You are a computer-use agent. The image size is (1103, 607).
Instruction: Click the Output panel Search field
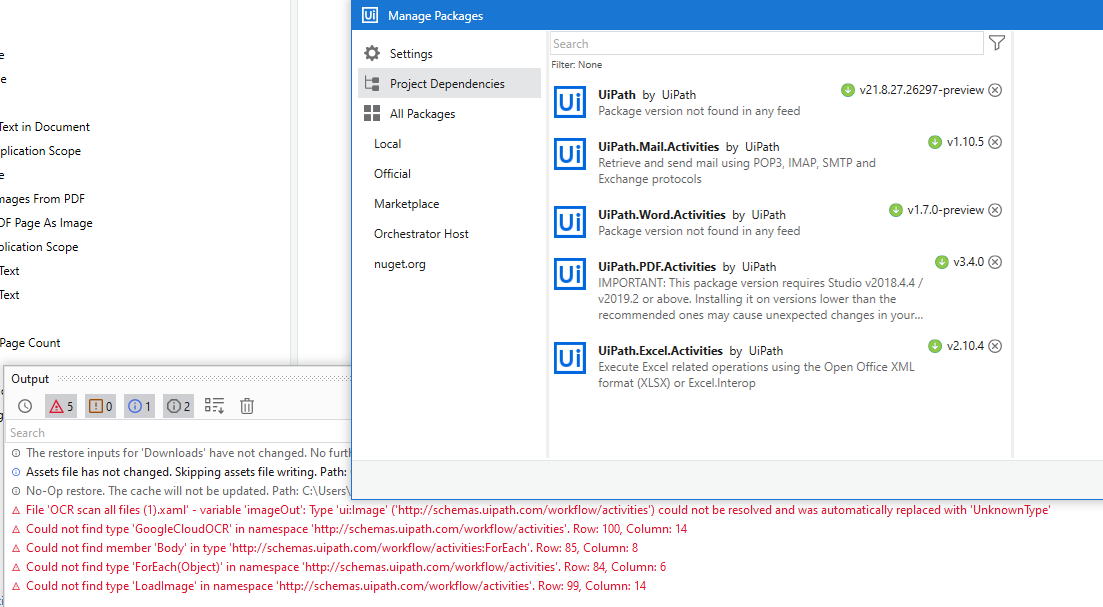coord(179,433)
